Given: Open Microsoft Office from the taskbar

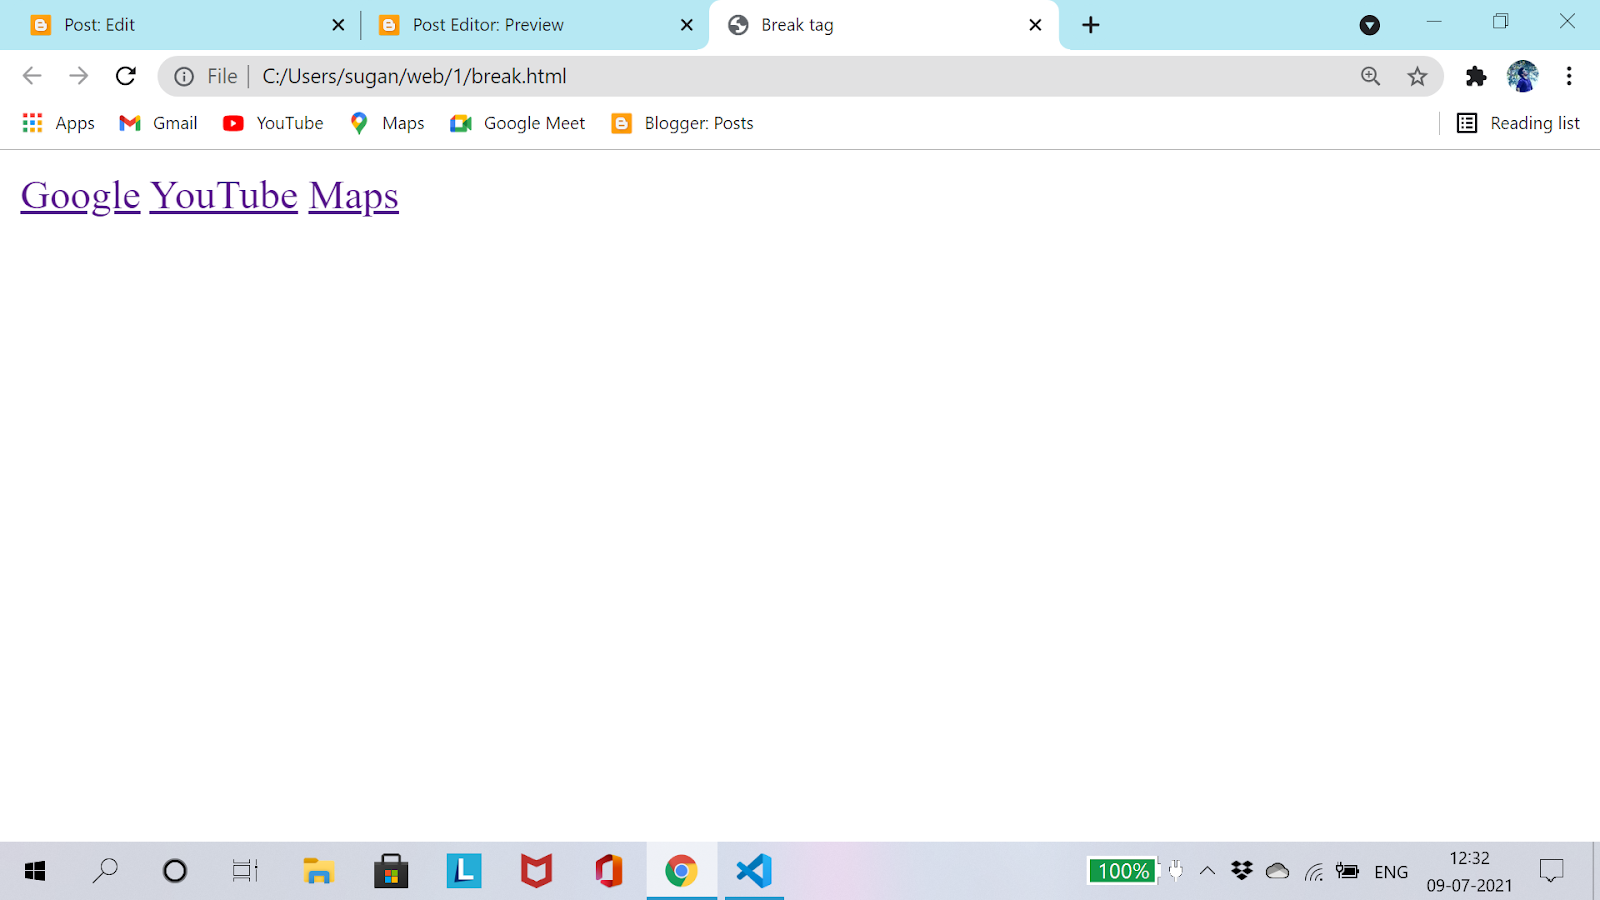Looking at the screenshot, I should coord(609,871).
